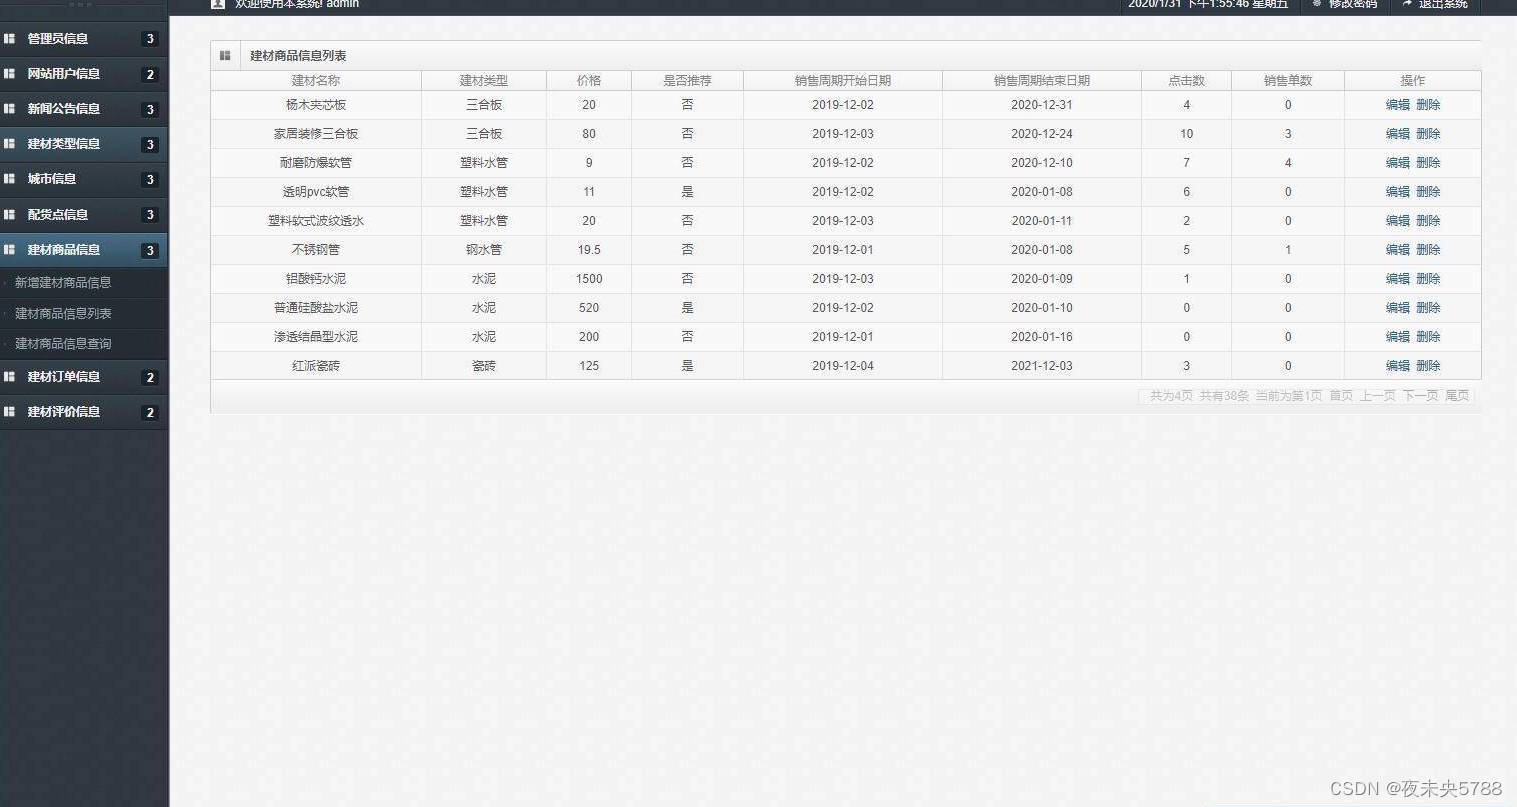1517x807 pixels.
Task: Click the grid icon beside 城市信息
Action: pos(9,179)
